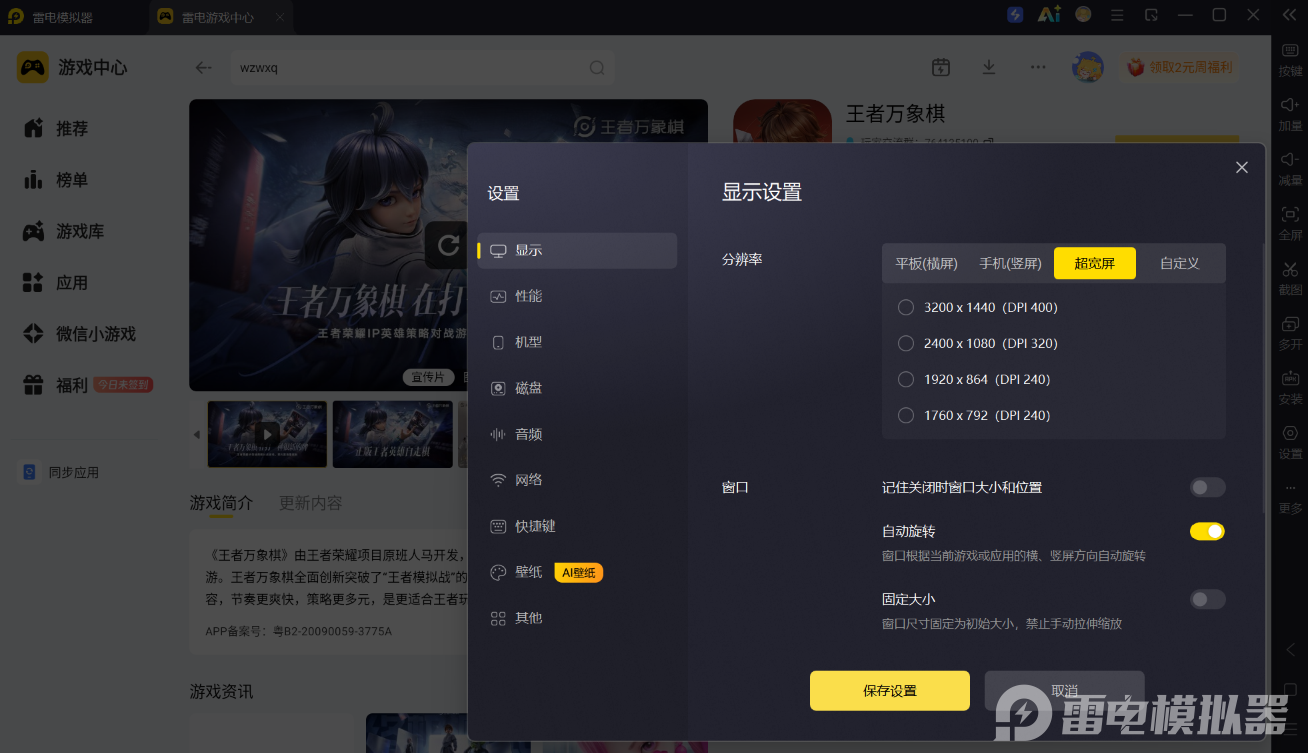The height and width of the screenshot is (753, 1308).
Task: Open the 壁纸 settings section
Action: [x=578, y=572]
